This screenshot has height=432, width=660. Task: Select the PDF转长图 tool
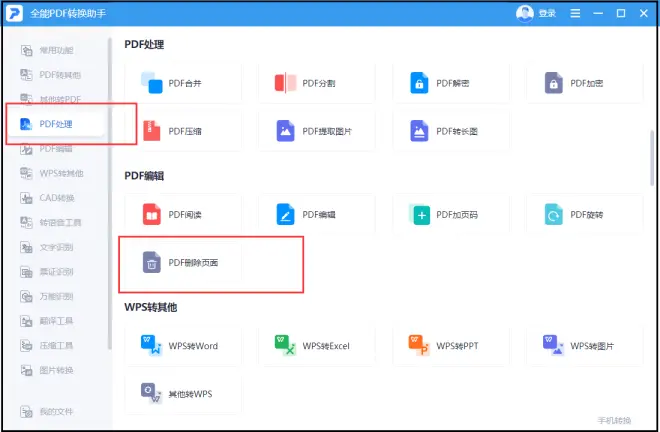[x=451, y=131]
